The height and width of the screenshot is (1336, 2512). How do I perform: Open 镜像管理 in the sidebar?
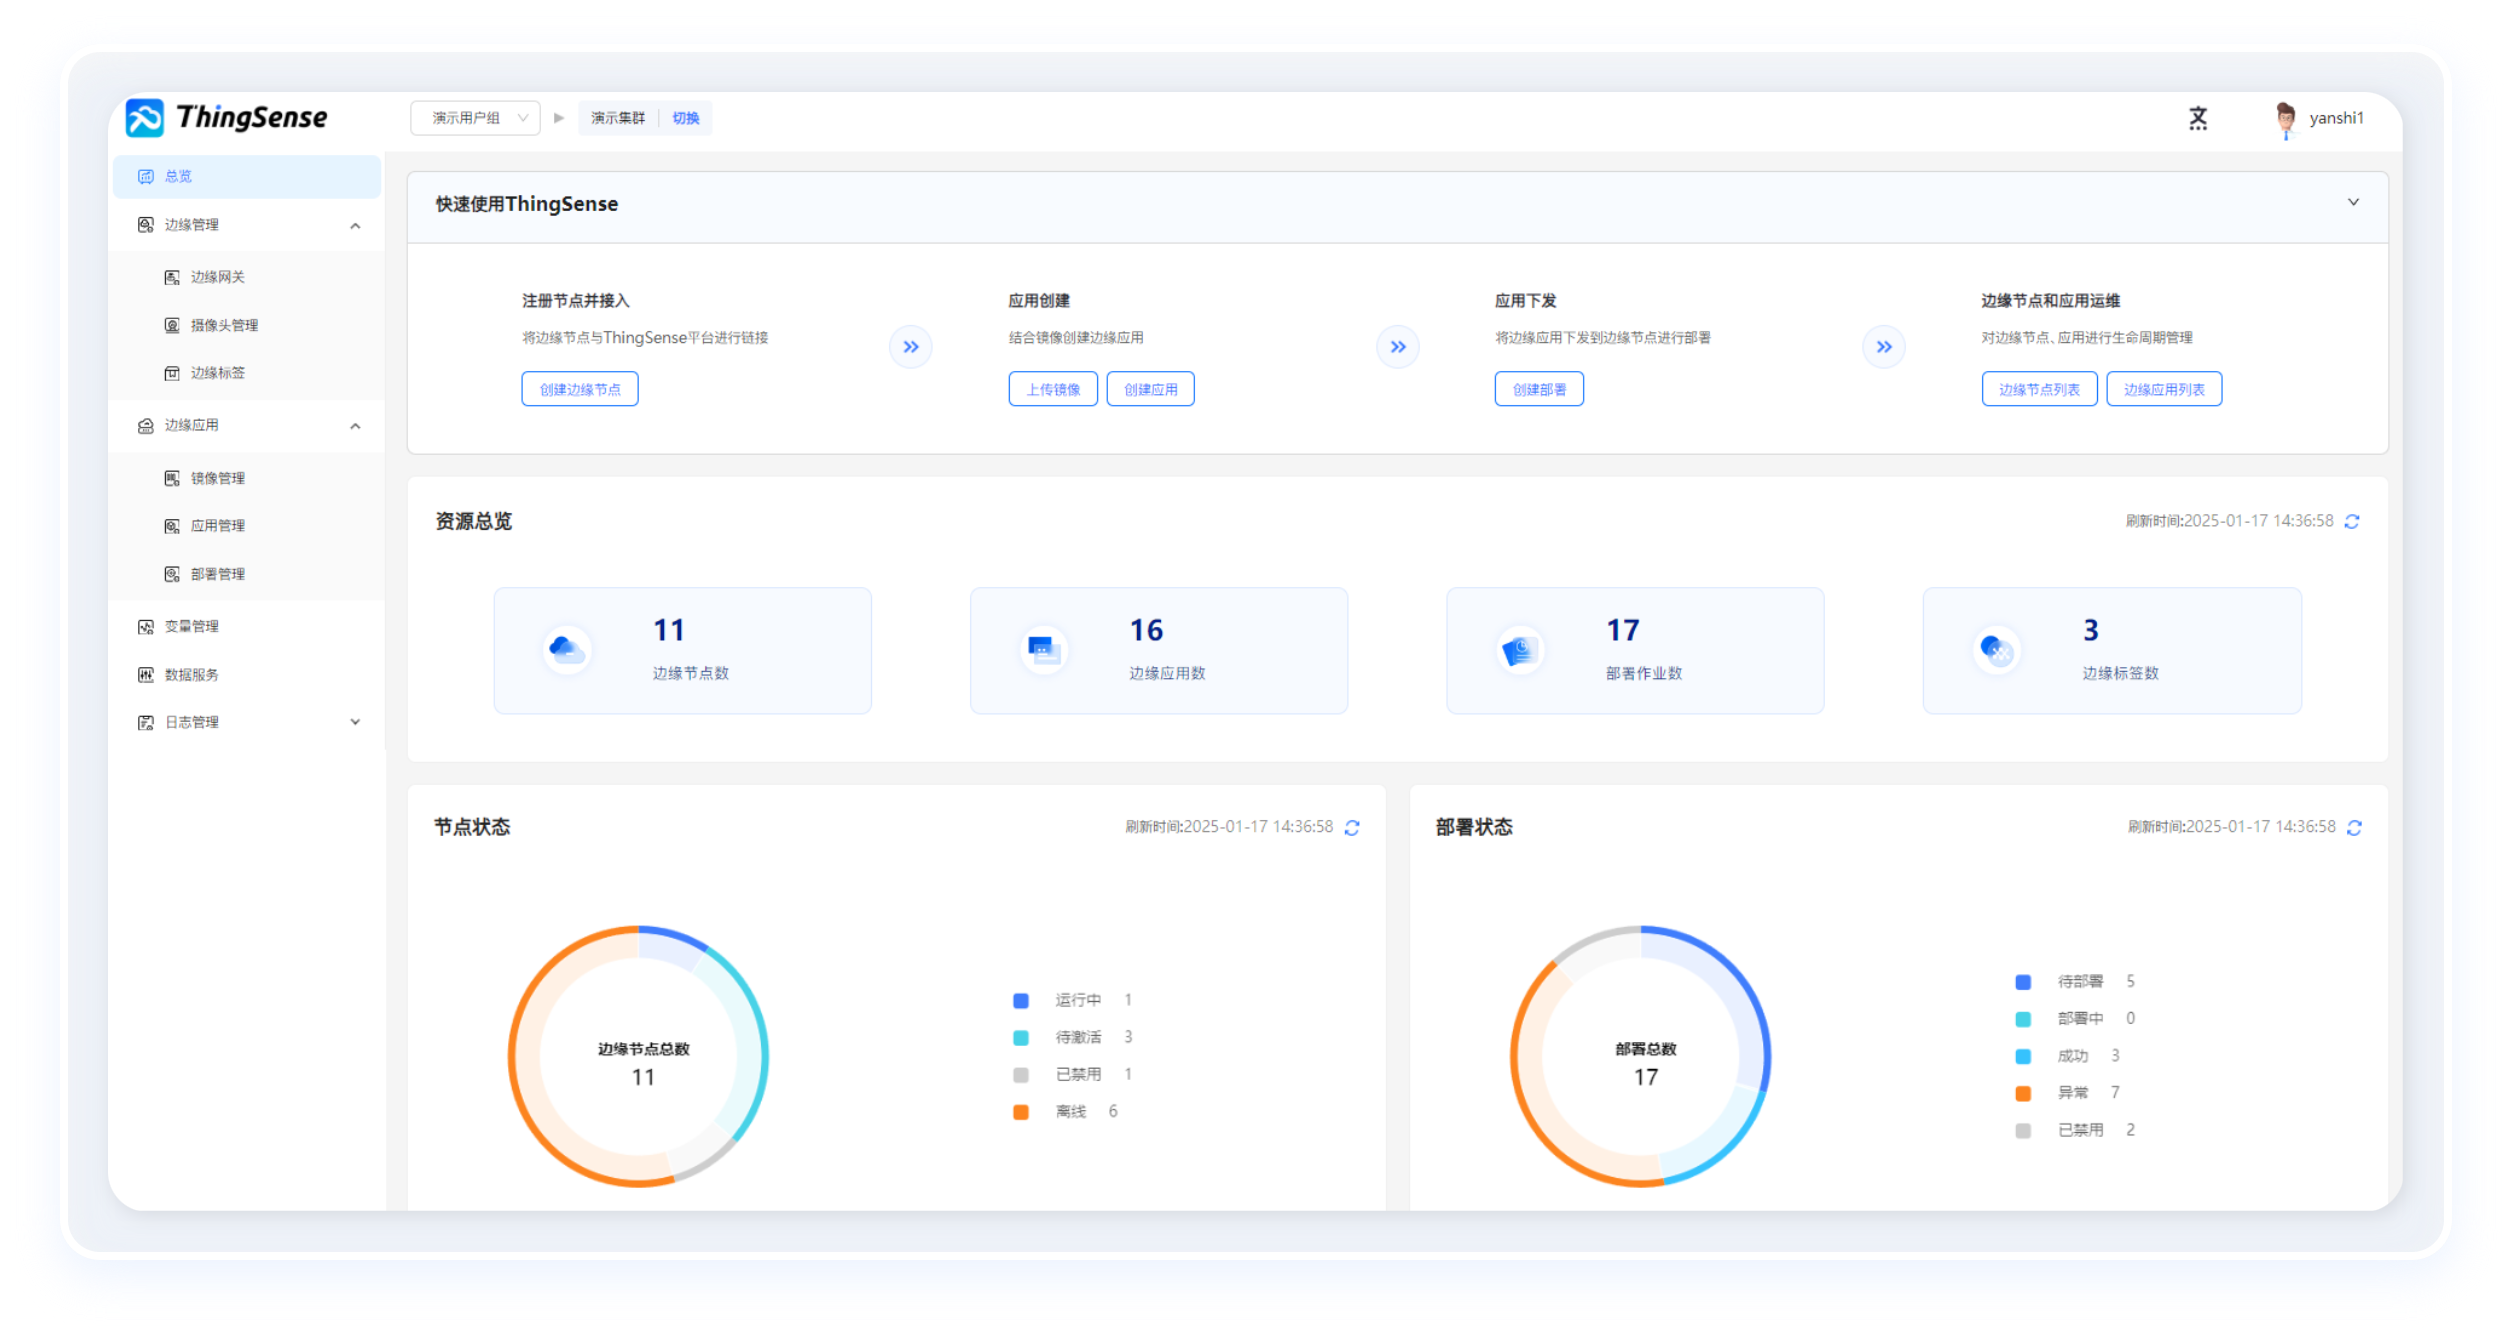point(217,478)
